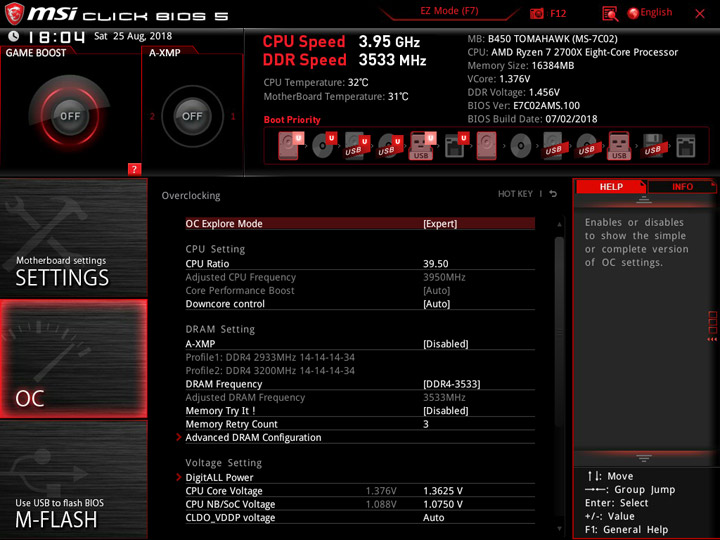This screenshot has height=540, width=720.
Task: Take a screenshot with the F12 camera icon
Action: [536, 13]
